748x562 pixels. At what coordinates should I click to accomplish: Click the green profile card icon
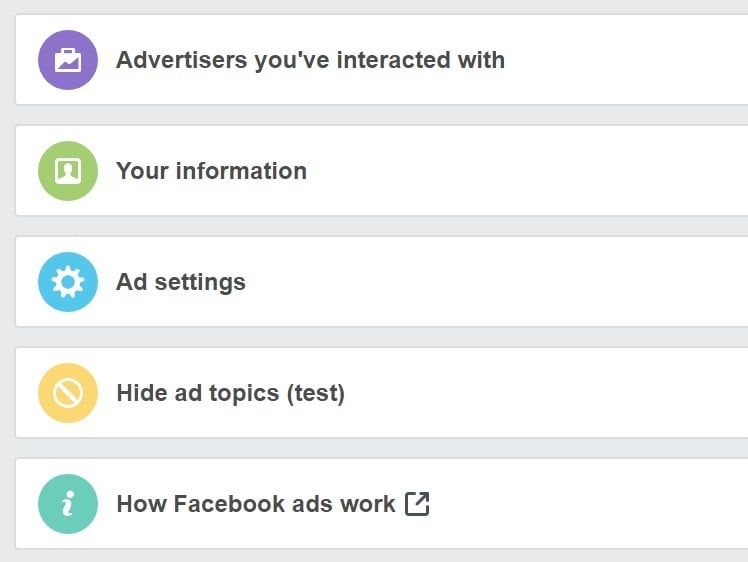pyautogui.click(x=68, y=171)
